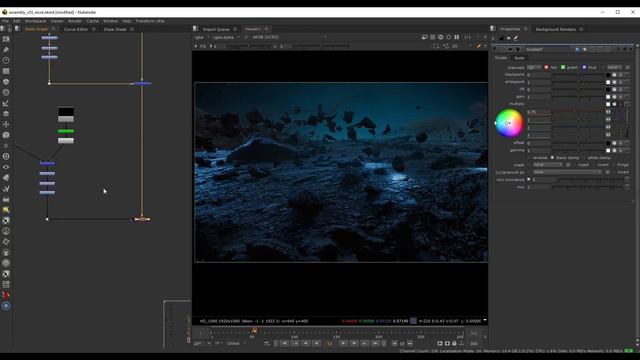640x360 pixels.
Task: Jump to the first frame
Action: point(284,344)
